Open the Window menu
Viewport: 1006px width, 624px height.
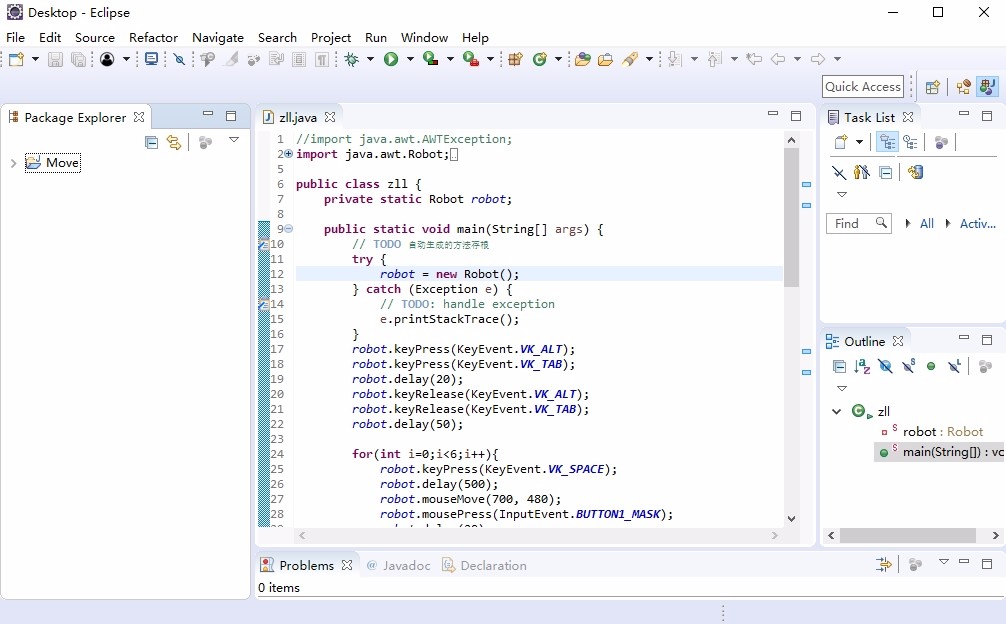[x=424, y=37]
